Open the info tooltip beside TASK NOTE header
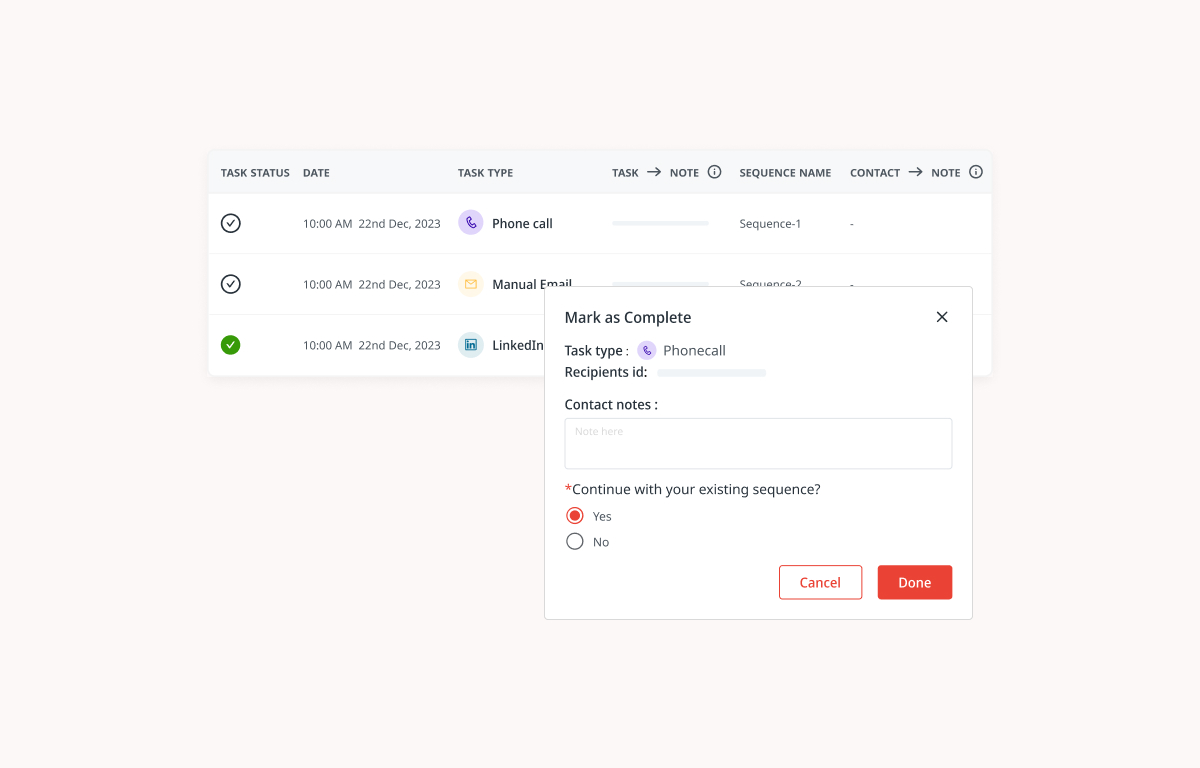This screenshot has height=768, width=1200. point(714,171)
